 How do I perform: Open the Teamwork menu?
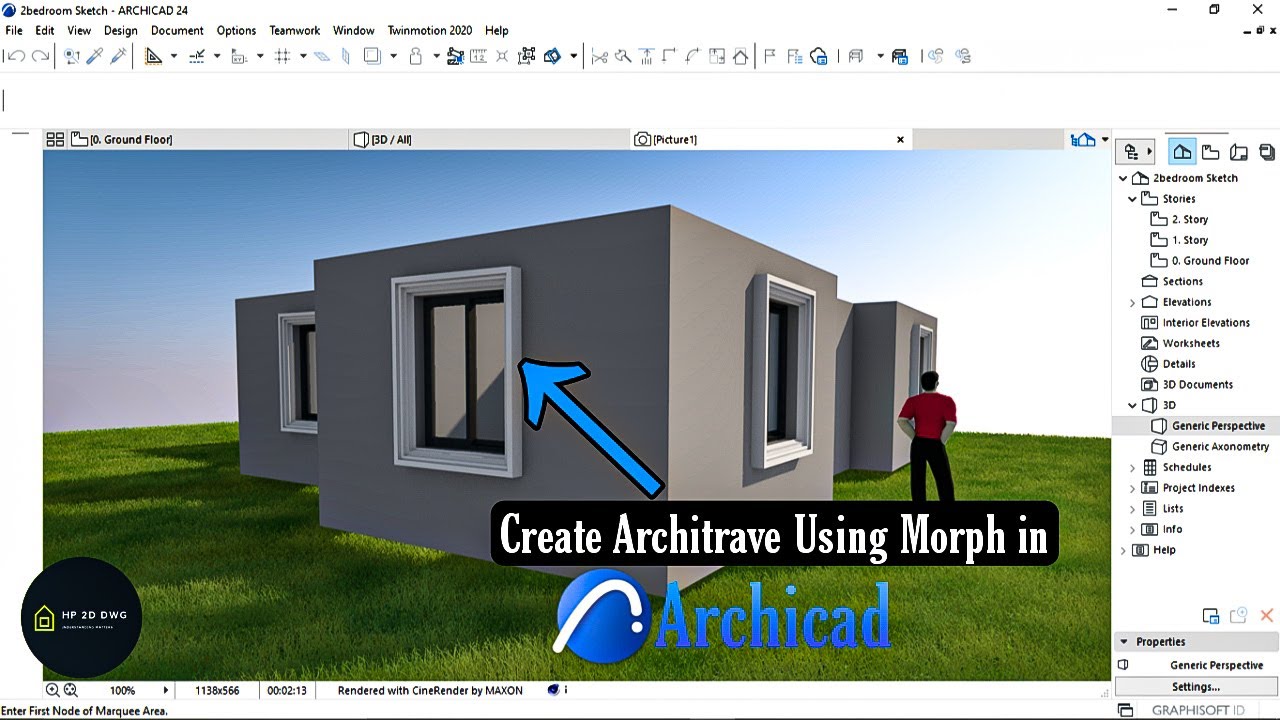(x=295, y=30)
